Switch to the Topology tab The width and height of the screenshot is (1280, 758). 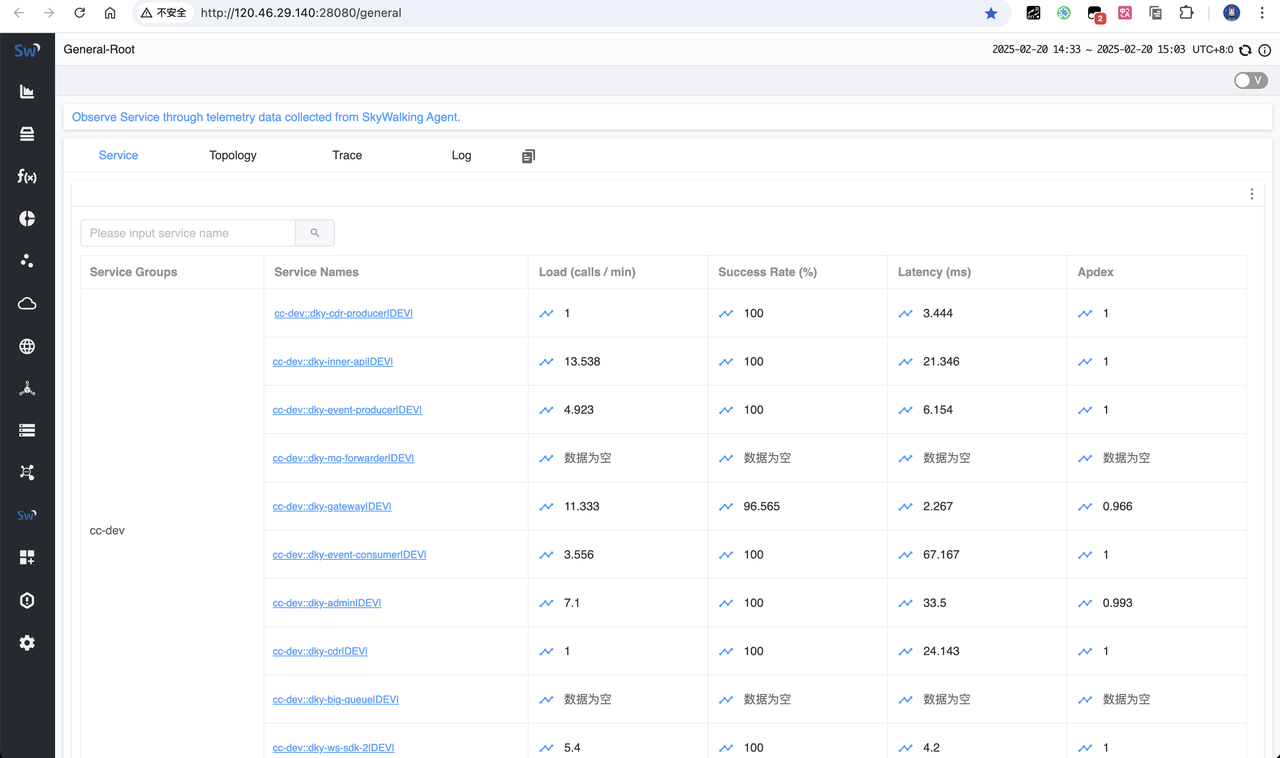point(233,156)
